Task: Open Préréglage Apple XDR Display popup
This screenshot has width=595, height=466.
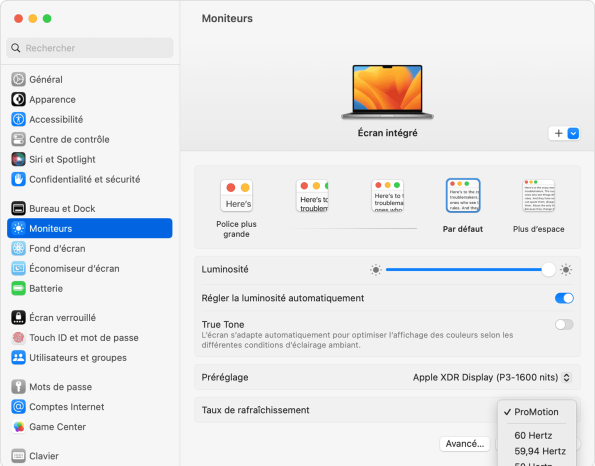Action: (491, 377)
